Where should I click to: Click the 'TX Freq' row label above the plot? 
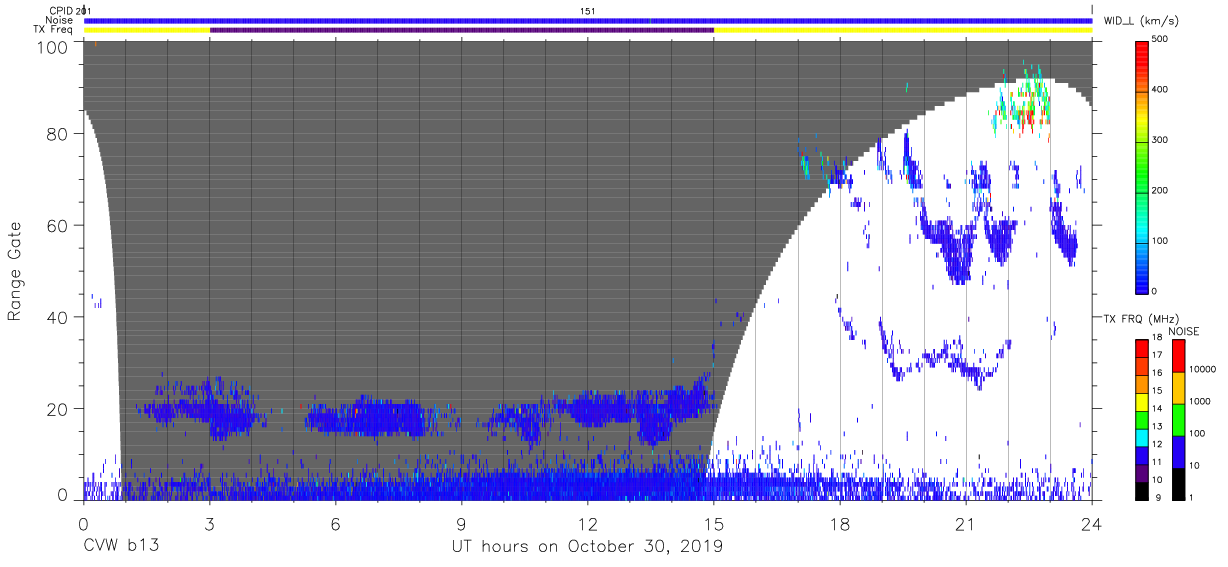click(53, 30)
